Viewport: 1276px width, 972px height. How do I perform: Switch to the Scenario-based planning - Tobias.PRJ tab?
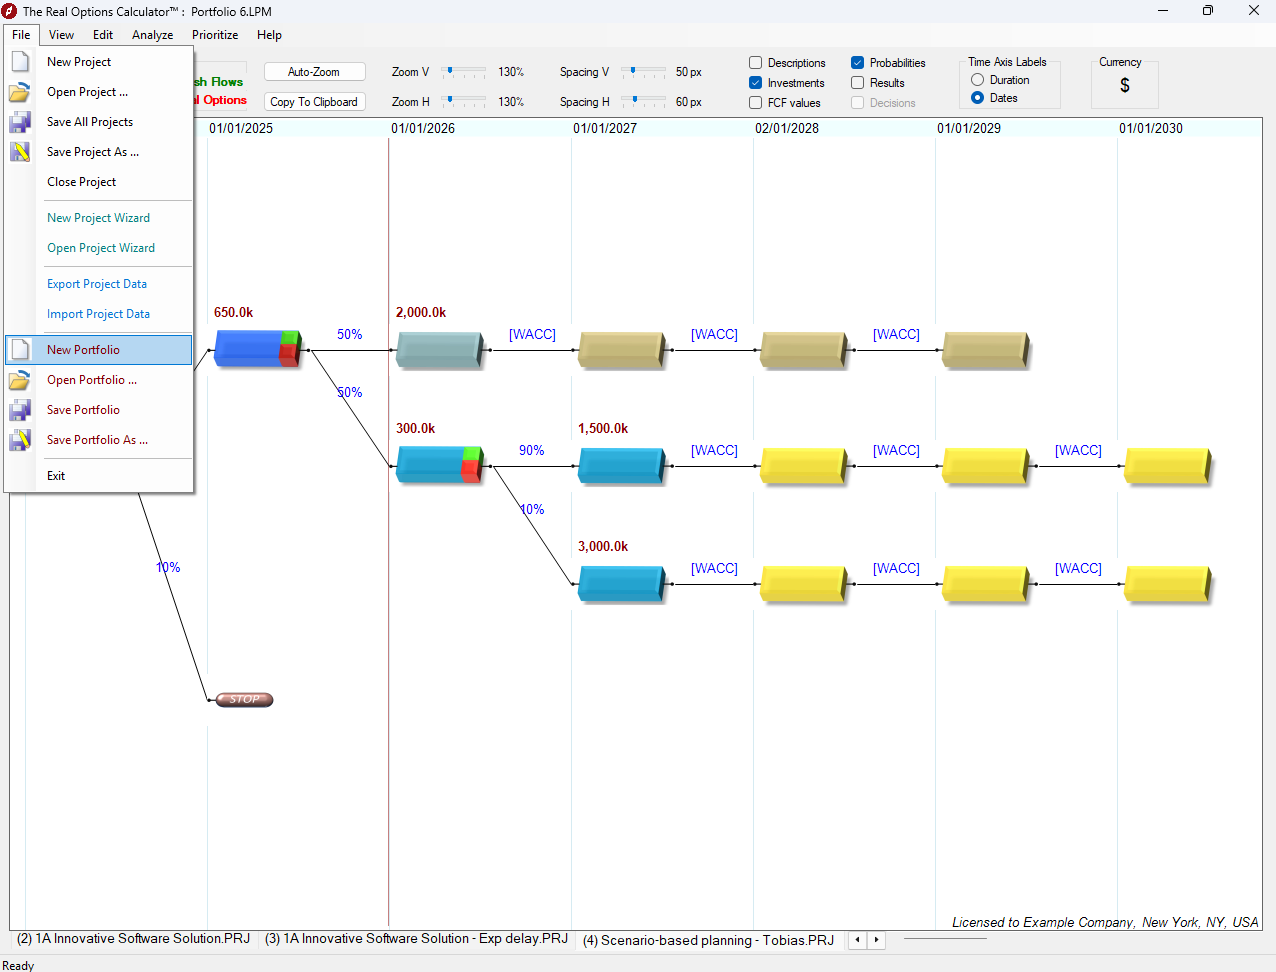point(709,940)
